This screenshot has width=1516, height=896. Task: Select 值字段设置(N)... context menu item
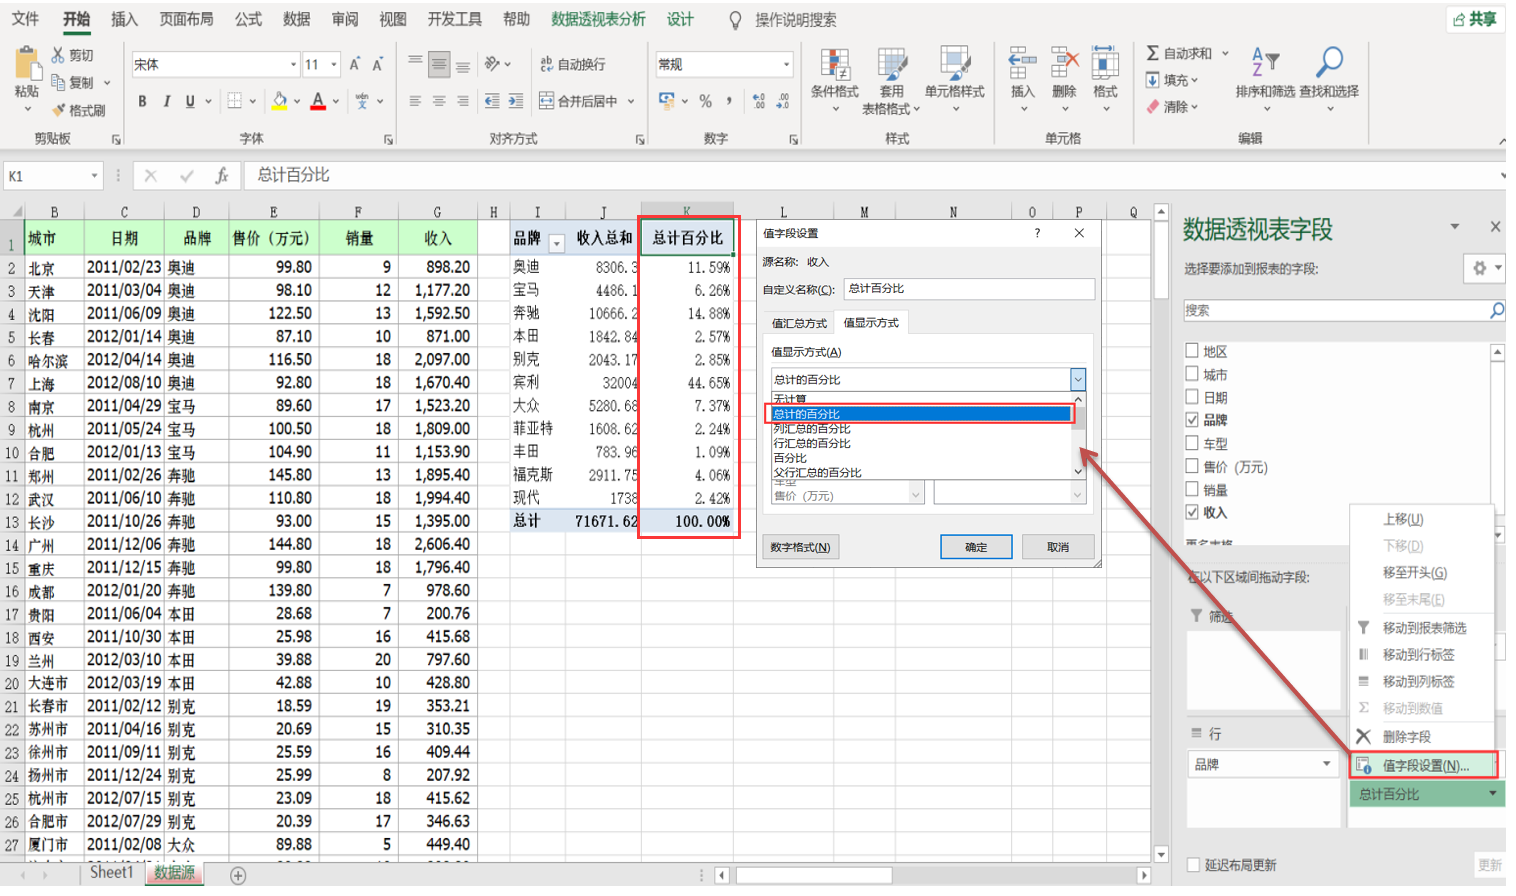1423,765
